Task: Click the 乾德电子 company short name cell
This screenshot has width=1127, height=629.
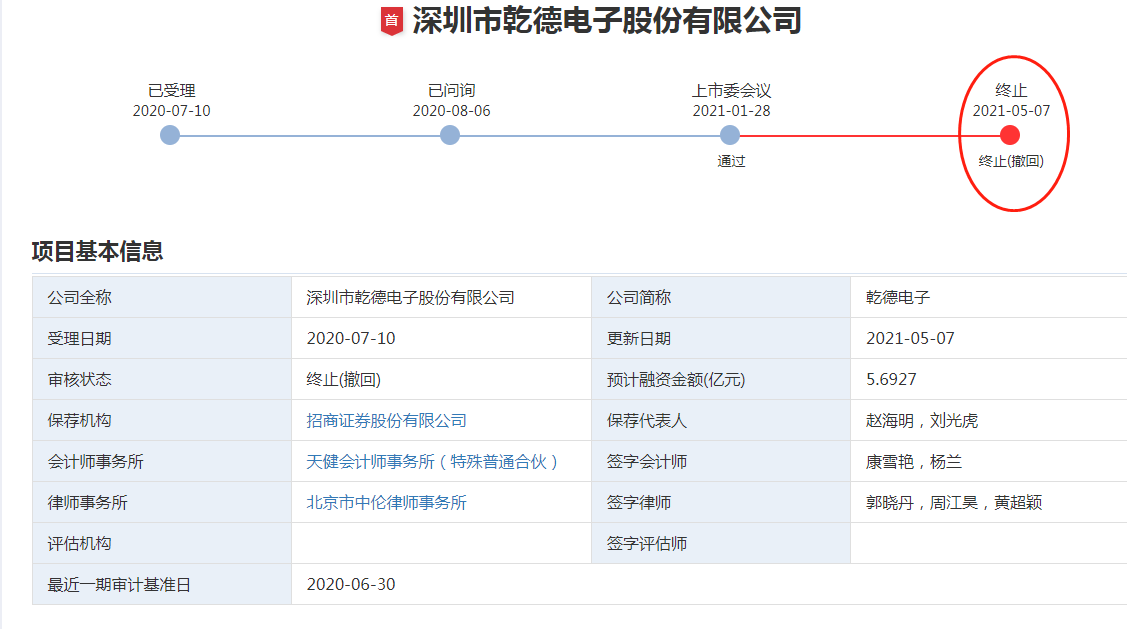Action: 897,298
